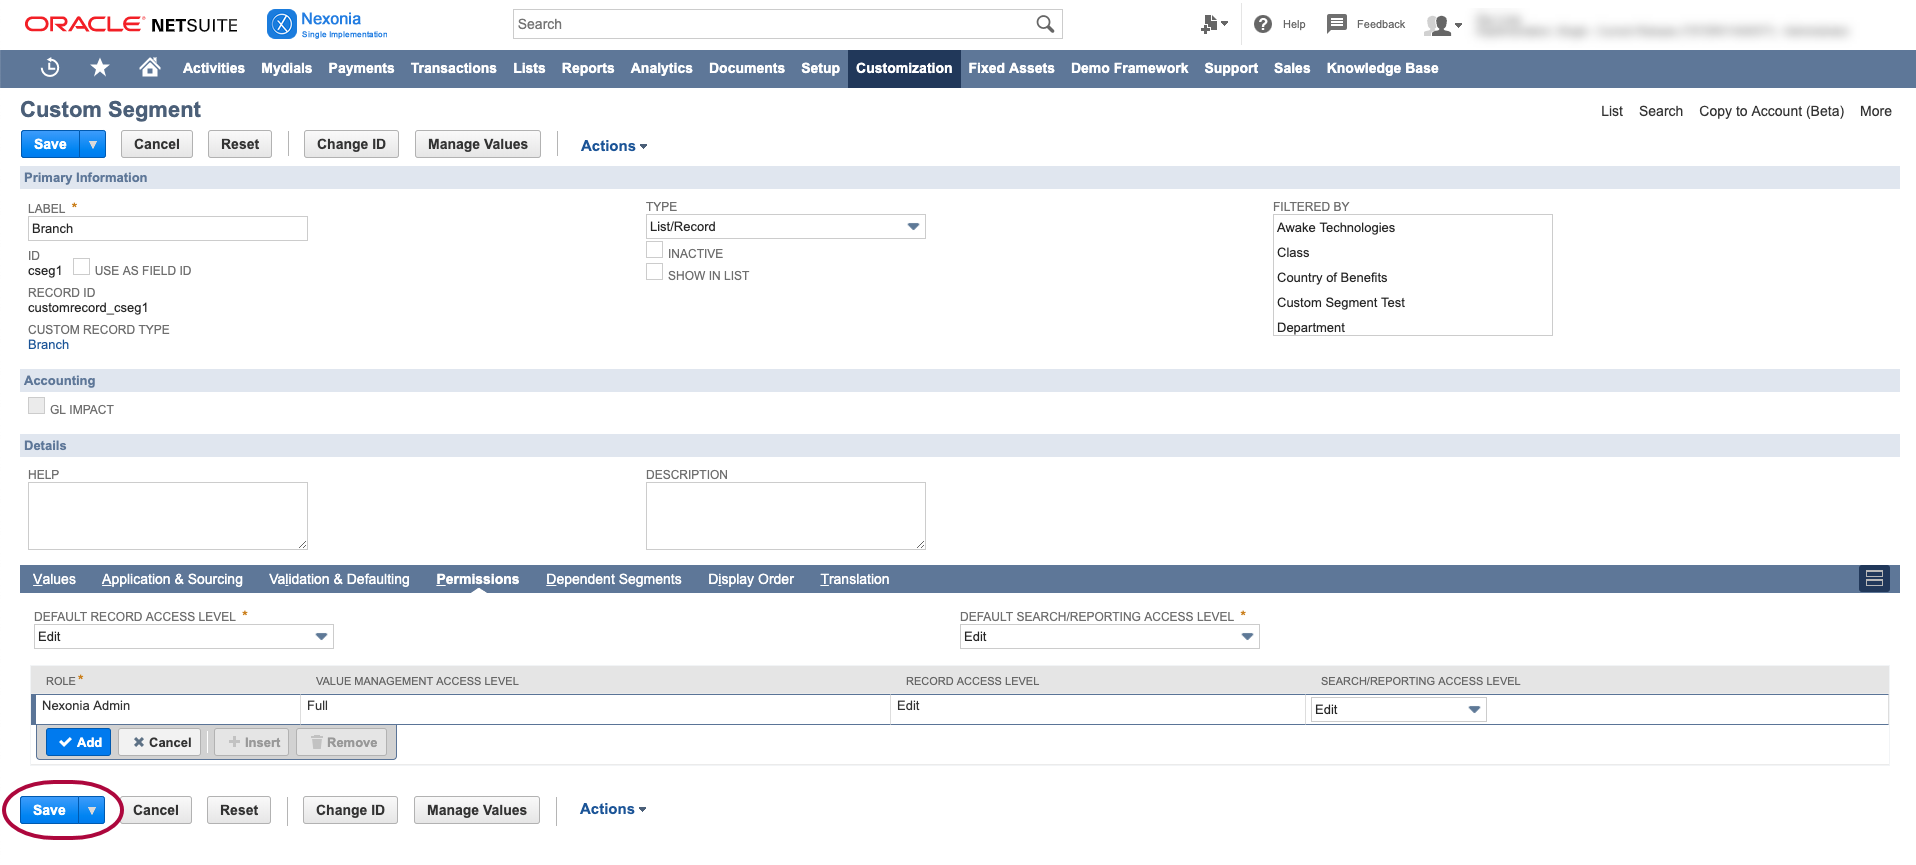Click Cancel in the role sublist
This screenshot has width=1916, height=865.
click(162, 742)
